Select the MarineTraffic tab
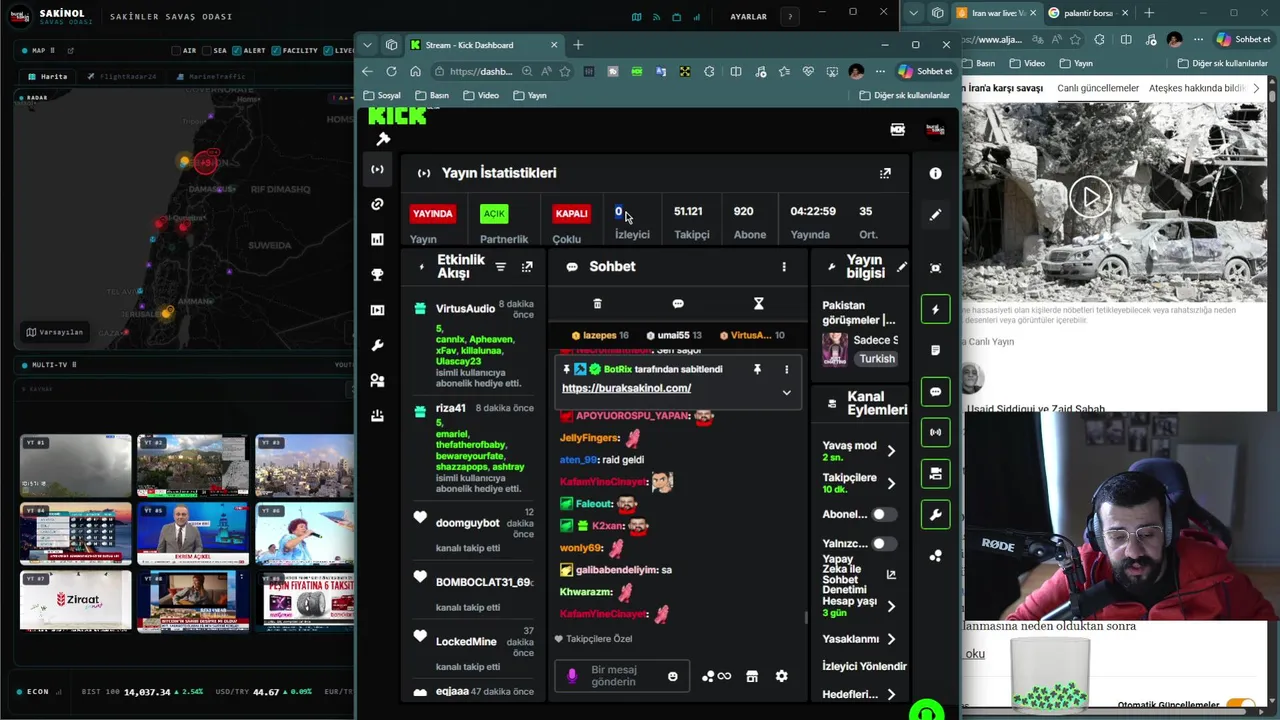Image resolution: width=1280 pixels, height=720 pixels. coord(211,76)
